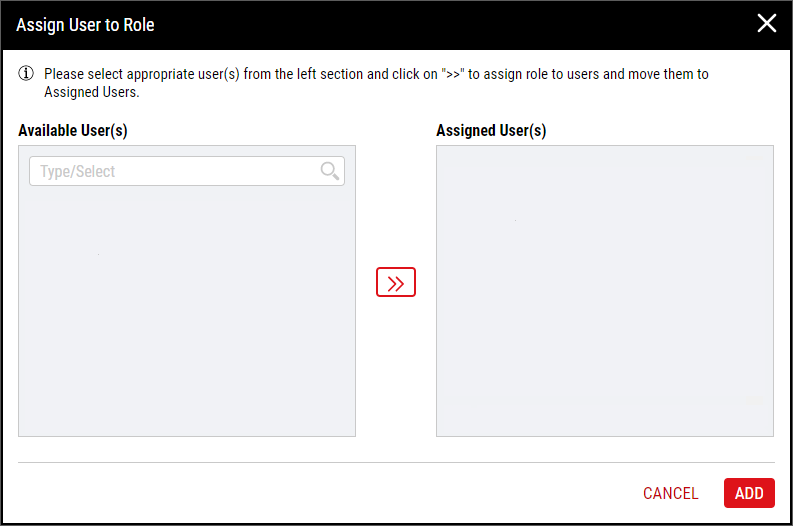Click the Assigned User(s) heading
This screenshot has width=793, height=526.
pyautogui.click(x=491, y=130)
